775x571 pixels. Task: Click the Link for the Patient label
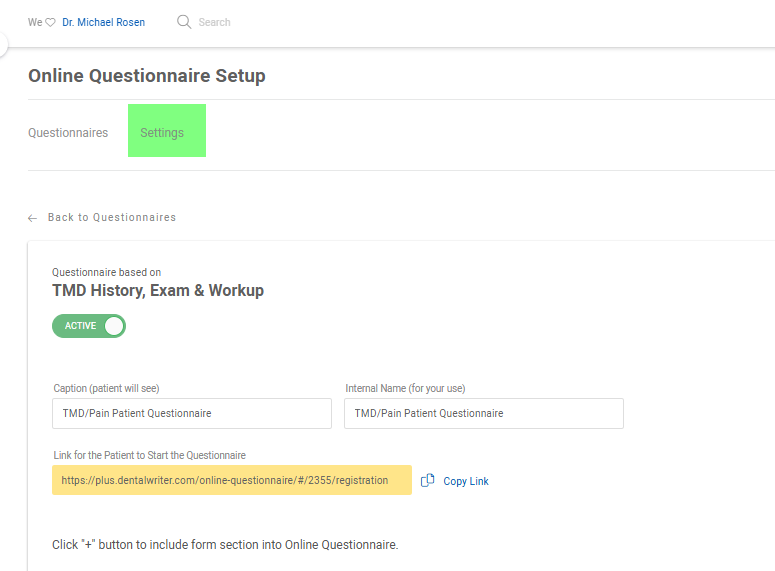click(149, 455)
